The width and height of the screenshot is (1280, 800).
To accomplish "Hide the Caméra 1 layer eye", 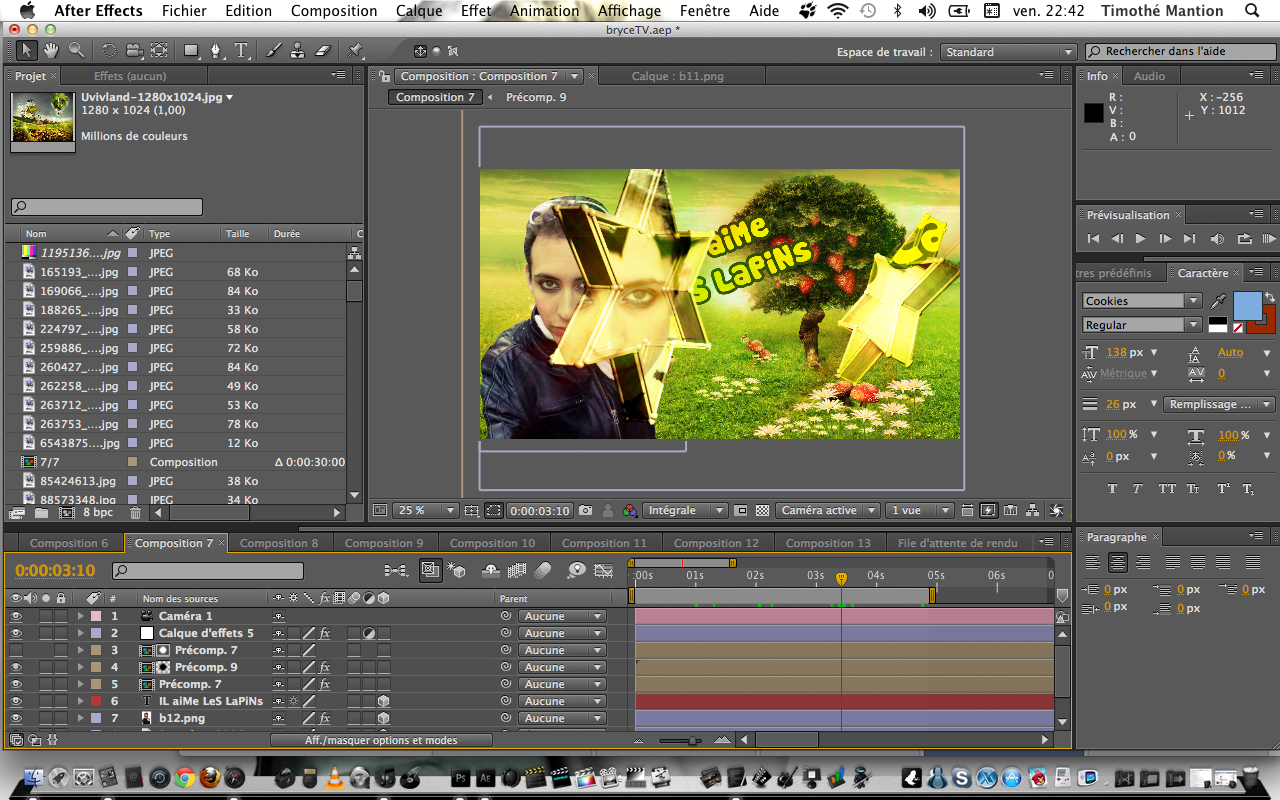I will (x=16, y=616).
